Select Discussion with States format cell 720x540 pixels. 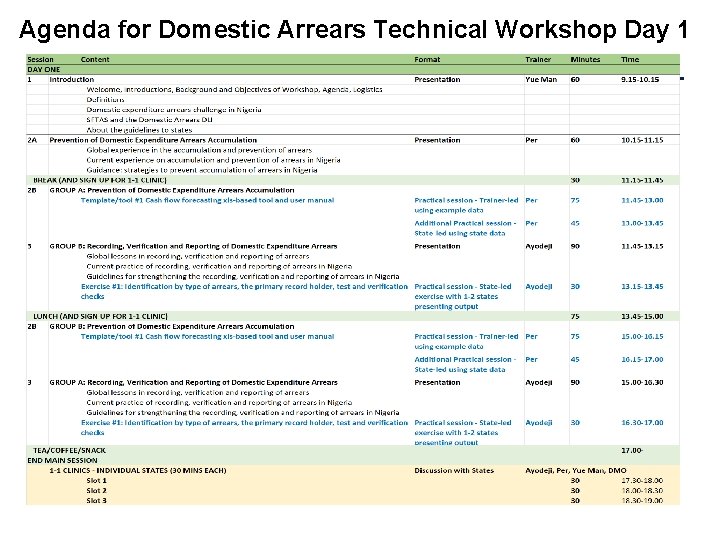point(454,471)
